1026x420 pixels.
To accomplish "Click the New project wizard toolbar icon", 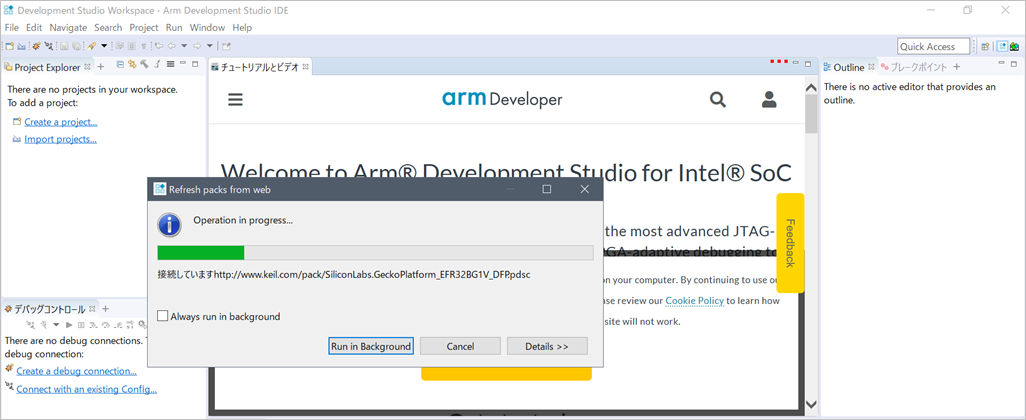I will (10, 46).
